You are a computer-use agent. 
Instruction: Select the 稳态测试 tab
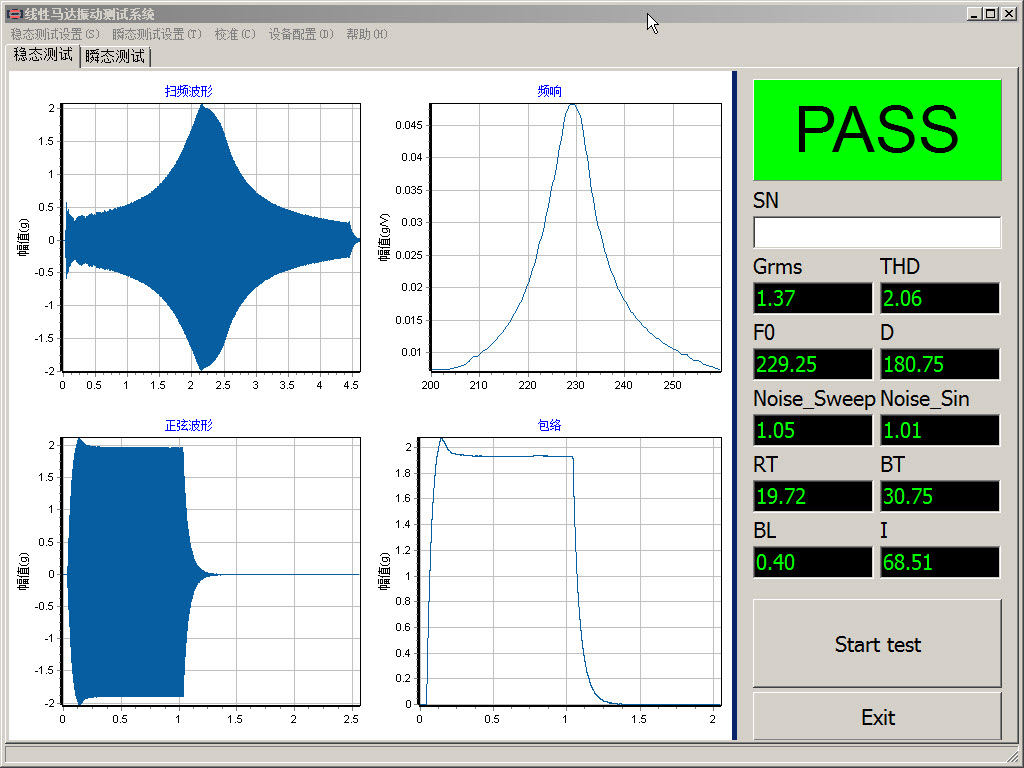click(x=43, y=55)
